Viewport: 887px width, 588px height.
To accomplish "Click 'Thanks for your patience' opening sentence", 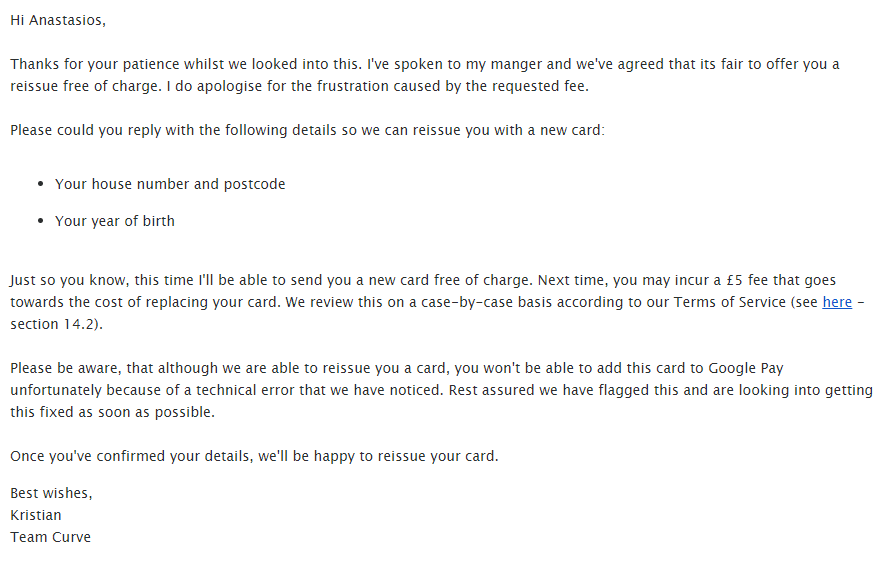I will 95,64.
